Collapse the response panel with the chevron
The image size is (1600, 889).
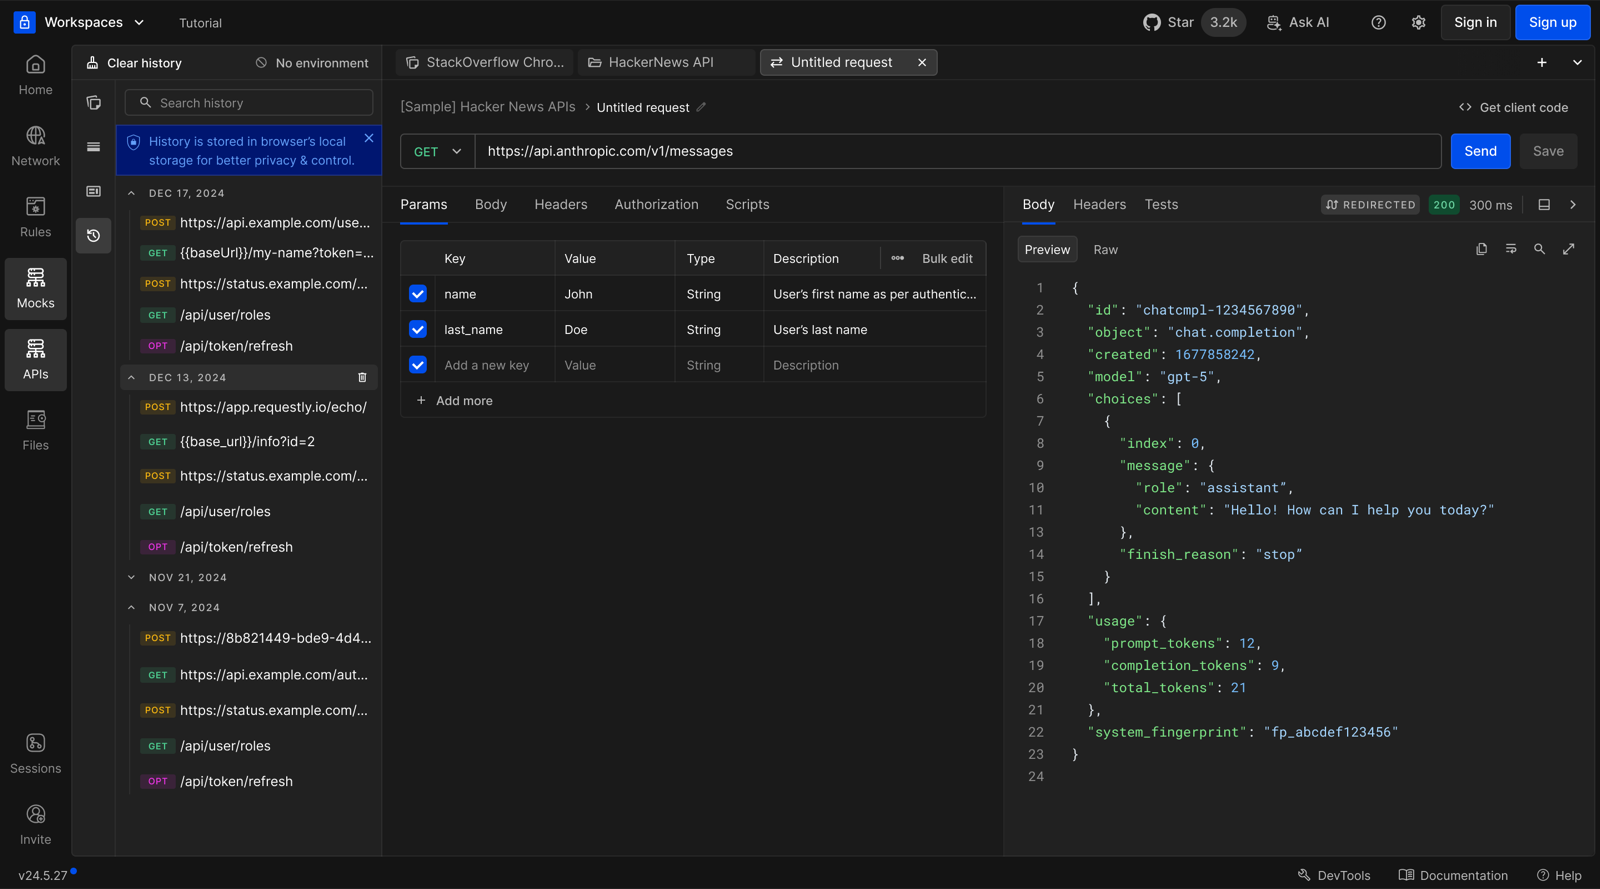point(1573,205)
